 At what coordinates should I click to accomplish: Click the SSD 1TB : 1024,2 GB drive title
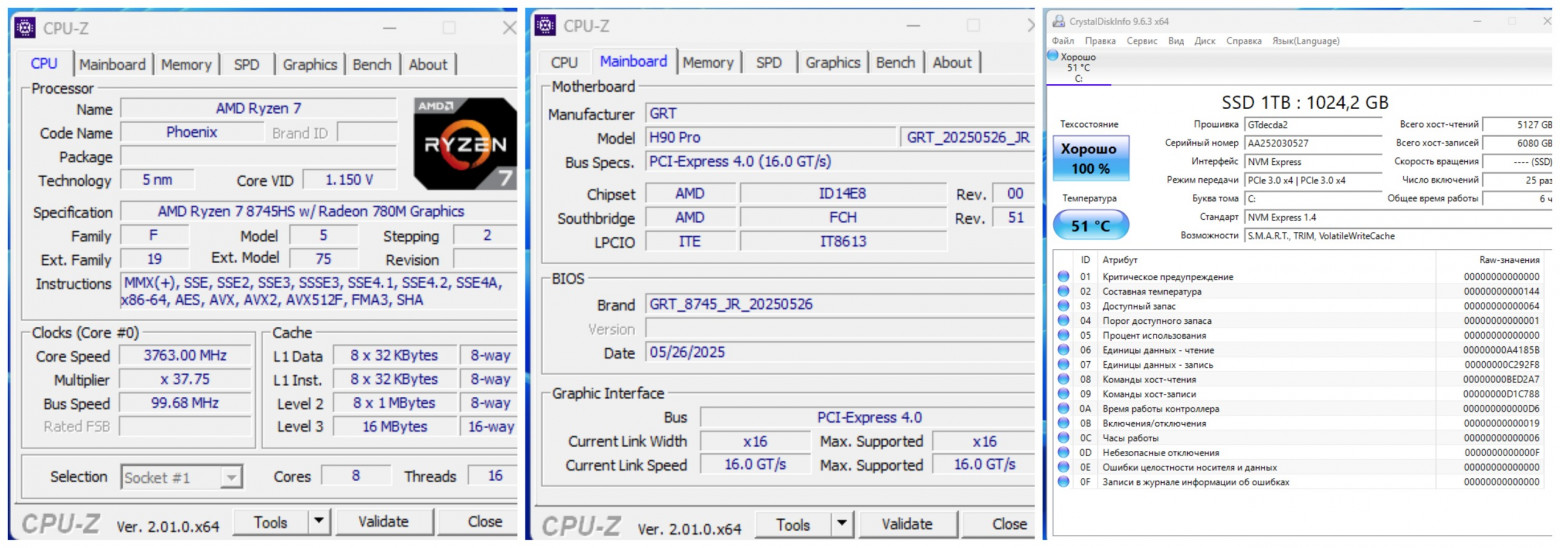coord(1305,102)
